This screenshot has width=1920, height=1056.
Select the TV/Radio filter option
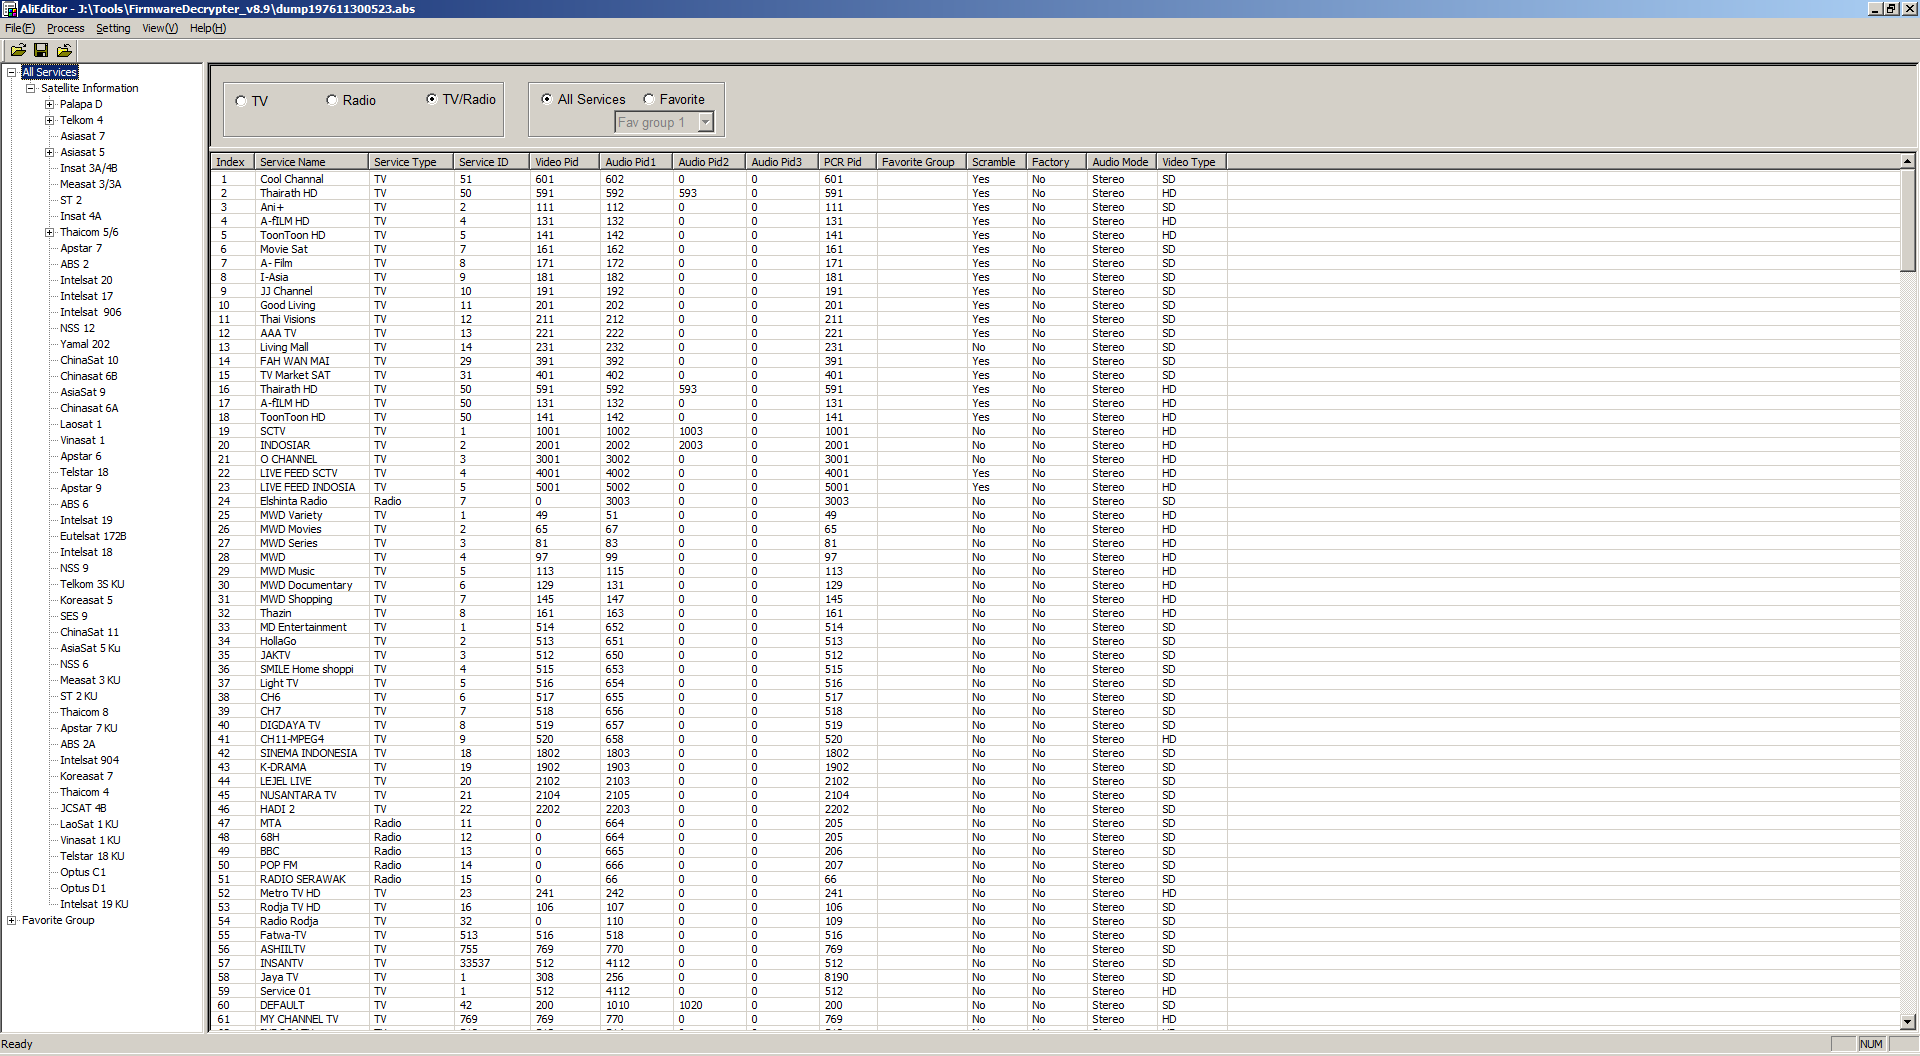[x=432, y=99]
